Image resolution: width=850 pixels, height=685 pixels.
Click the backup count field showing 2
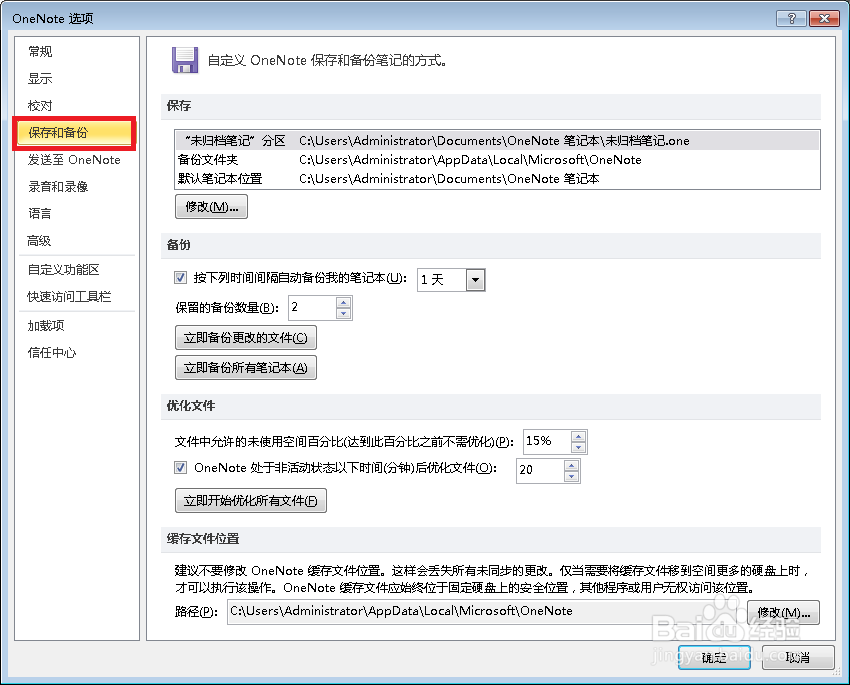pos(312,308)
